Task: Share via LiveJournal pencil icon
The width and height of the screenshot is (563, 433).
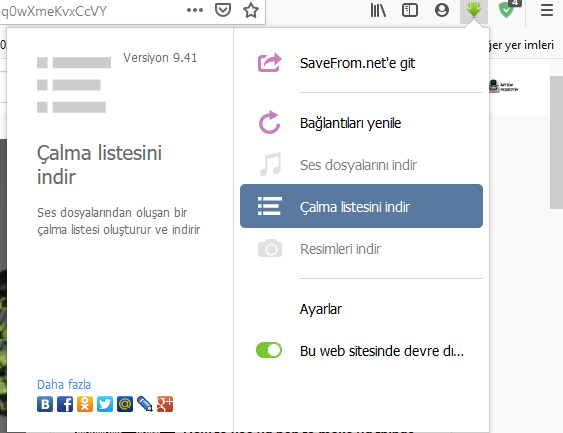Action: click(x=145, y=404)
